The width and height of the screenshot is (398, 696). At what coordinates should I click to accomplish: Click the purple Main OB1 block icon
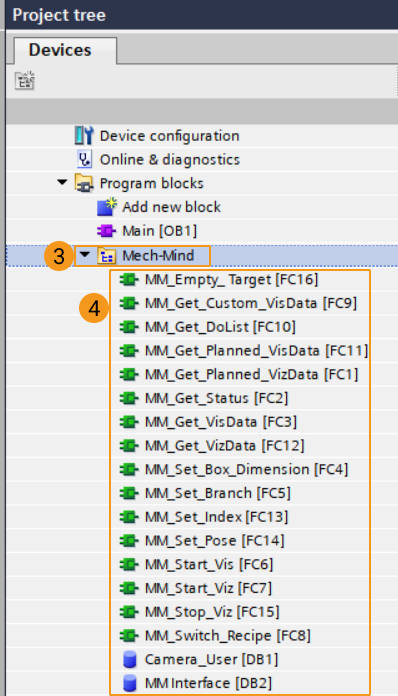click(x=106, y=231)
